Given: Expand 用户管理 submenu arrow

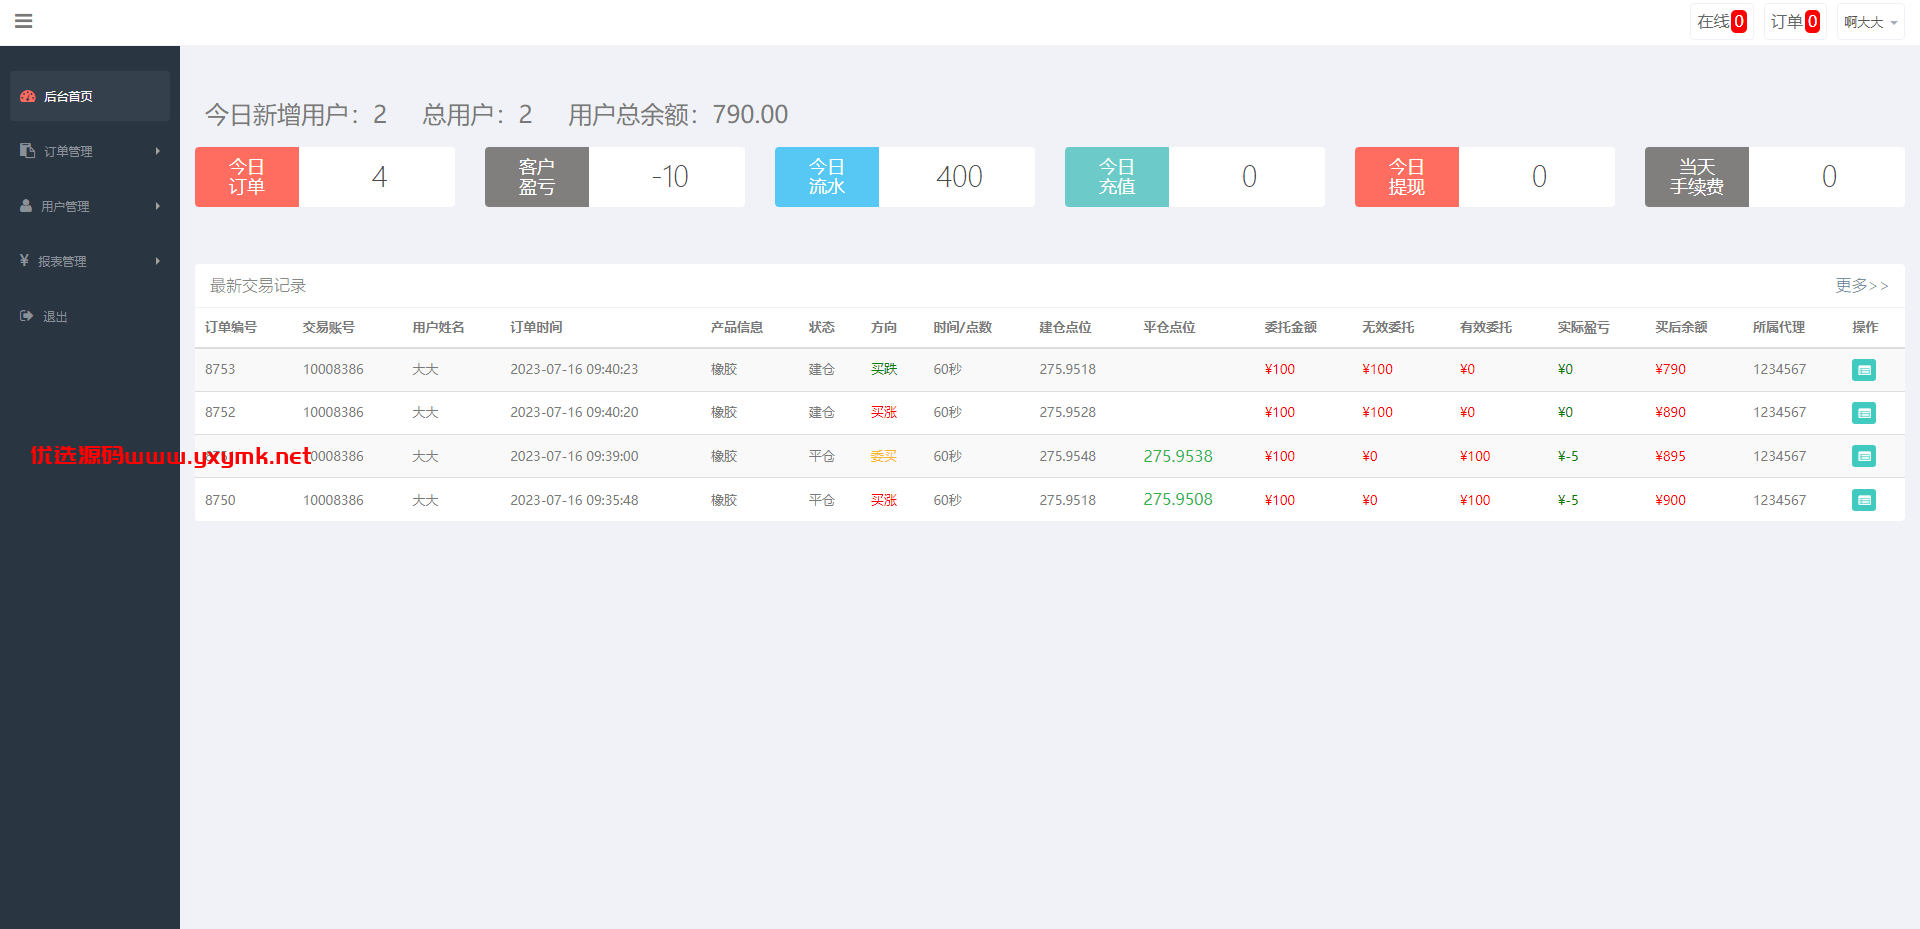Looking at the screenshot, I should [158, 206].
